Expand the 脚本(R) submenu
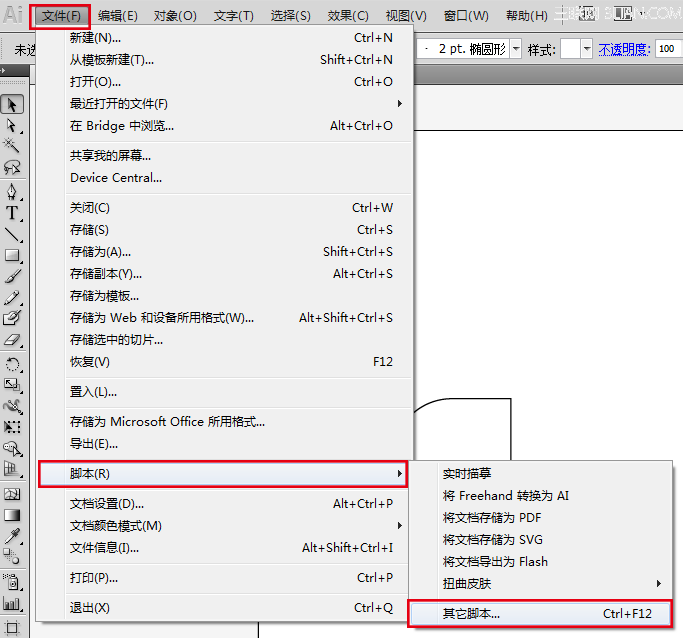Screen dimensions: 683x638 tap(223, 473)
